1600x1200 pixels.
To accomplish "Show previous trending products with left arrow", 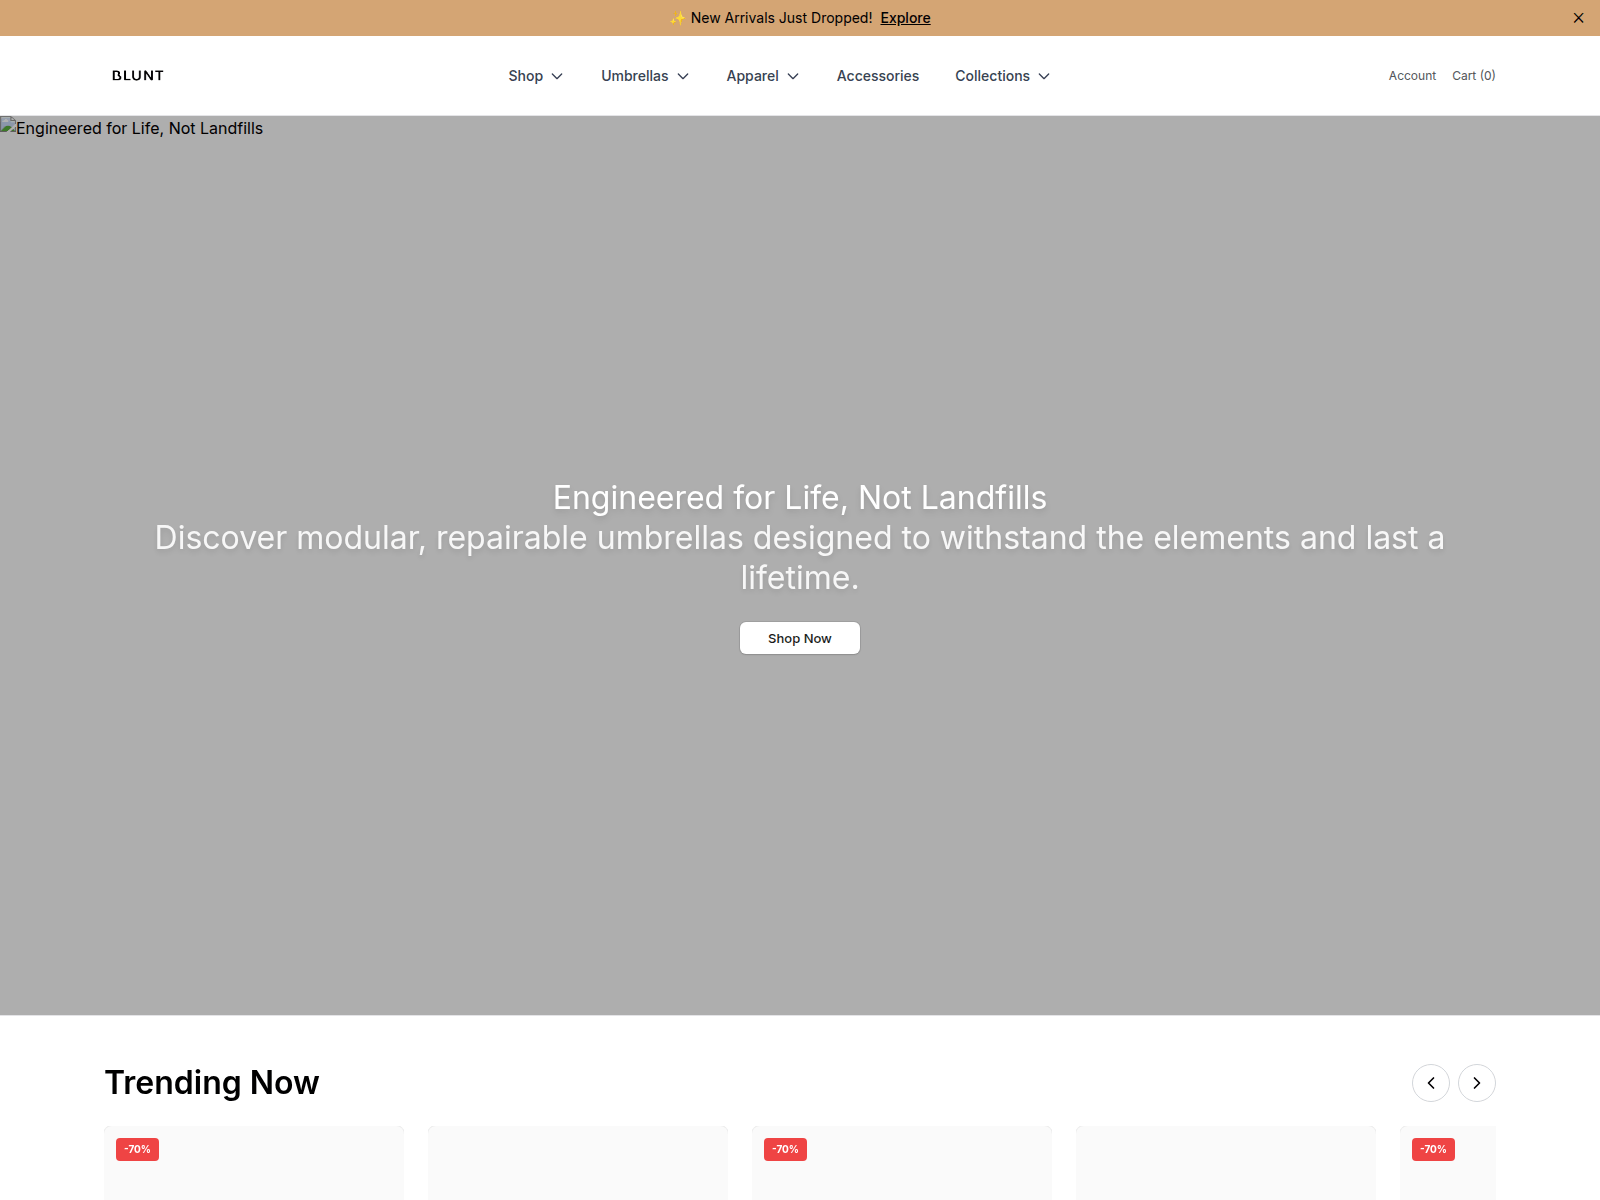I will (1431, 1083).
